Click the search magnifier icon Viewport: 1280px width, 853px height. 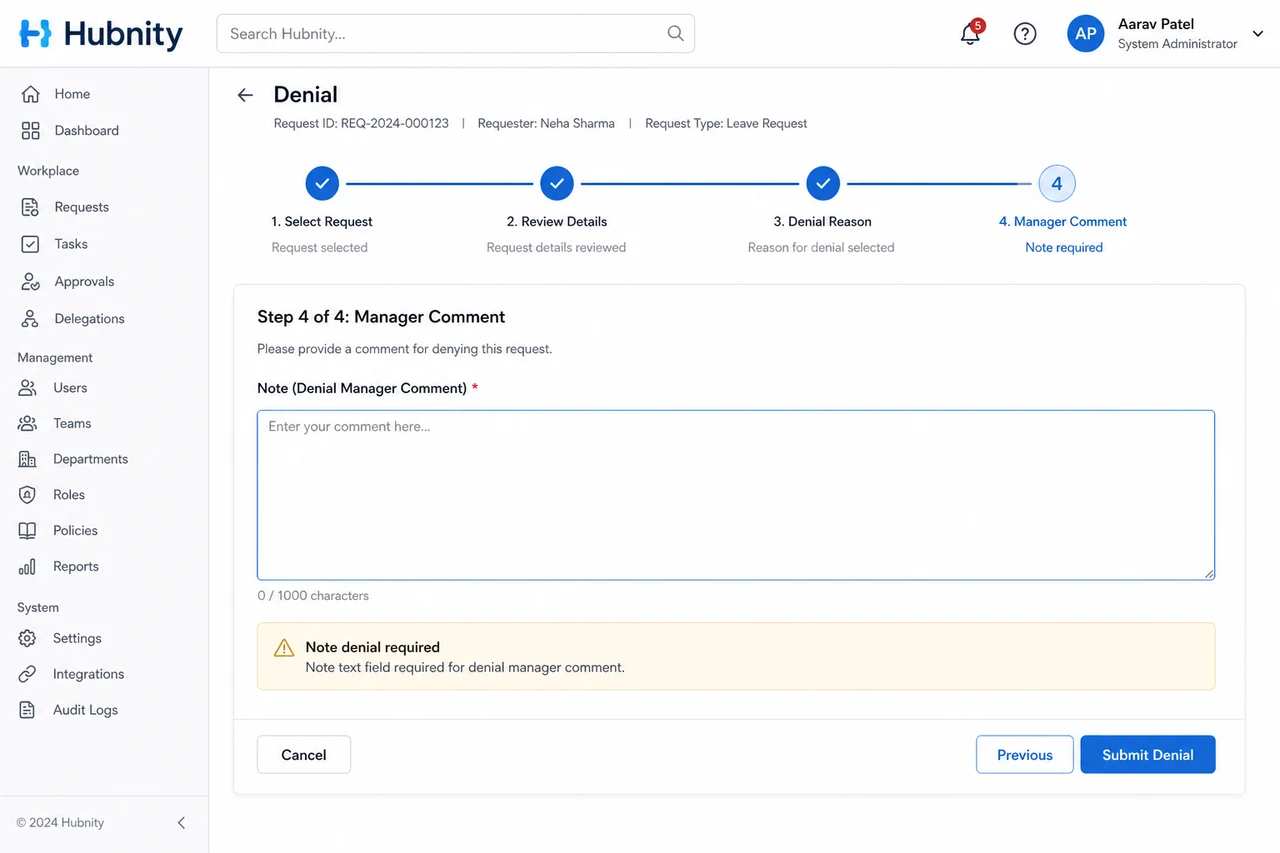click(x=676, y=33)
